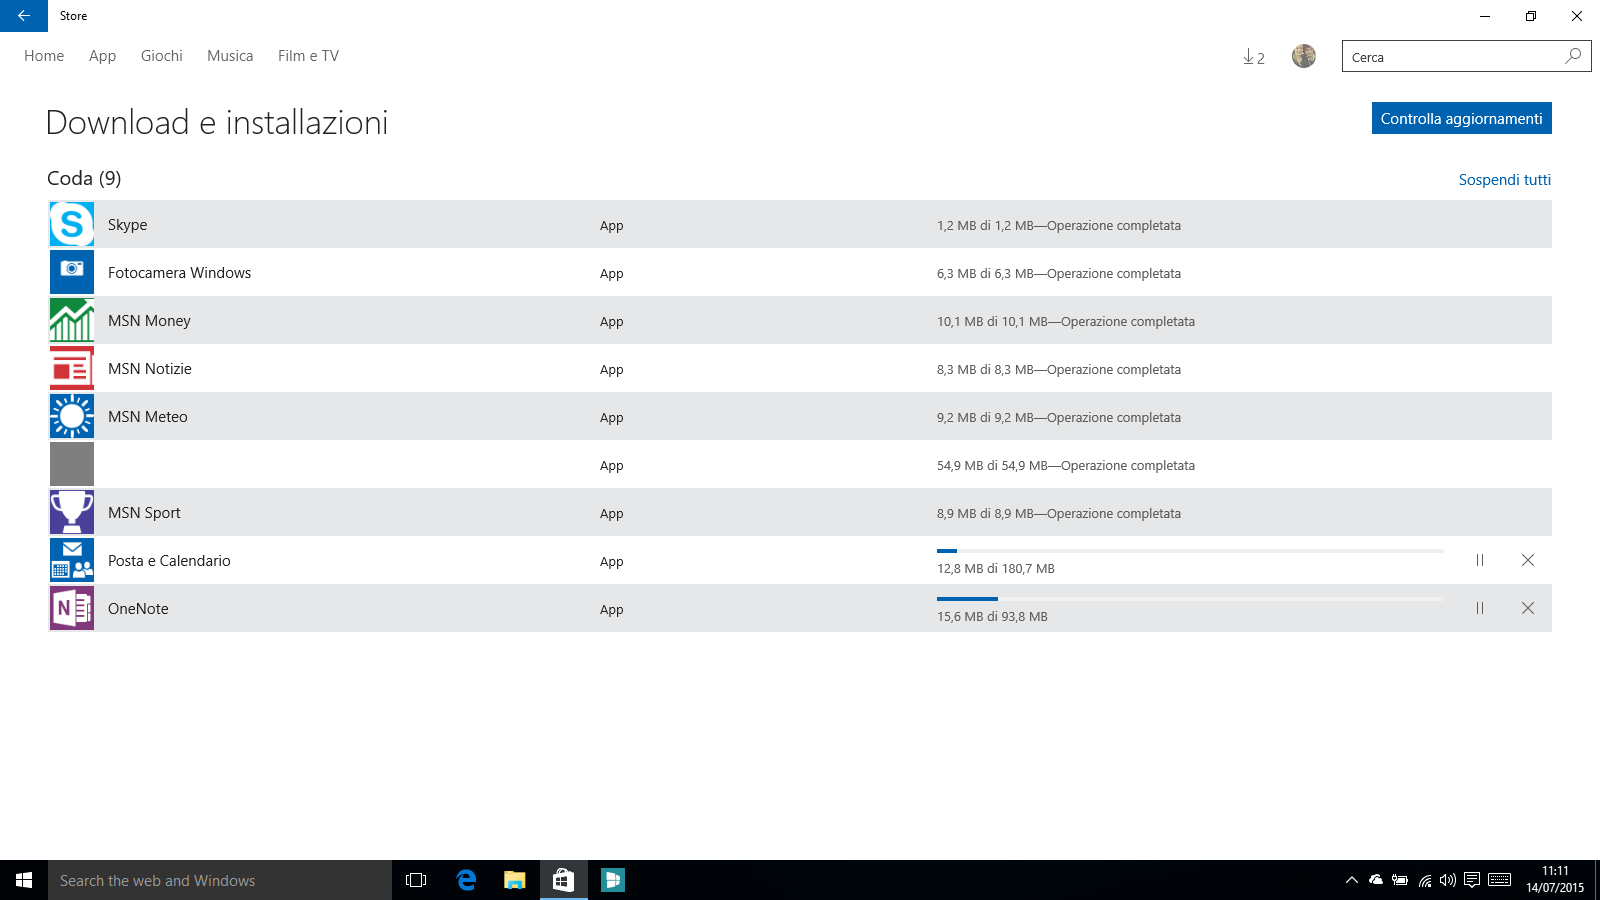Image resolution: width=1600 pixels, height=900 pixels.
Task: Open the user account profile picture
Action: [x=1304, y=56]
